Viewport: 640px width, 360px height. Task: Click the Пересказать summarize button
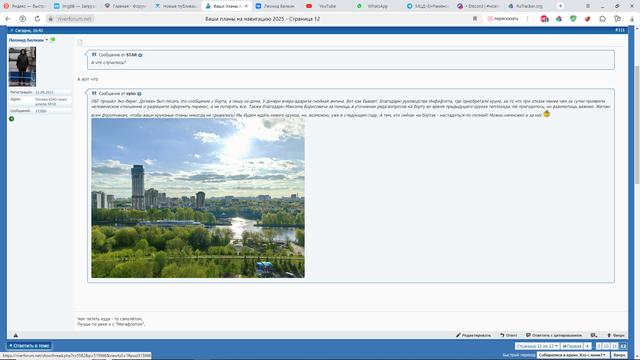tap(503, 19)
